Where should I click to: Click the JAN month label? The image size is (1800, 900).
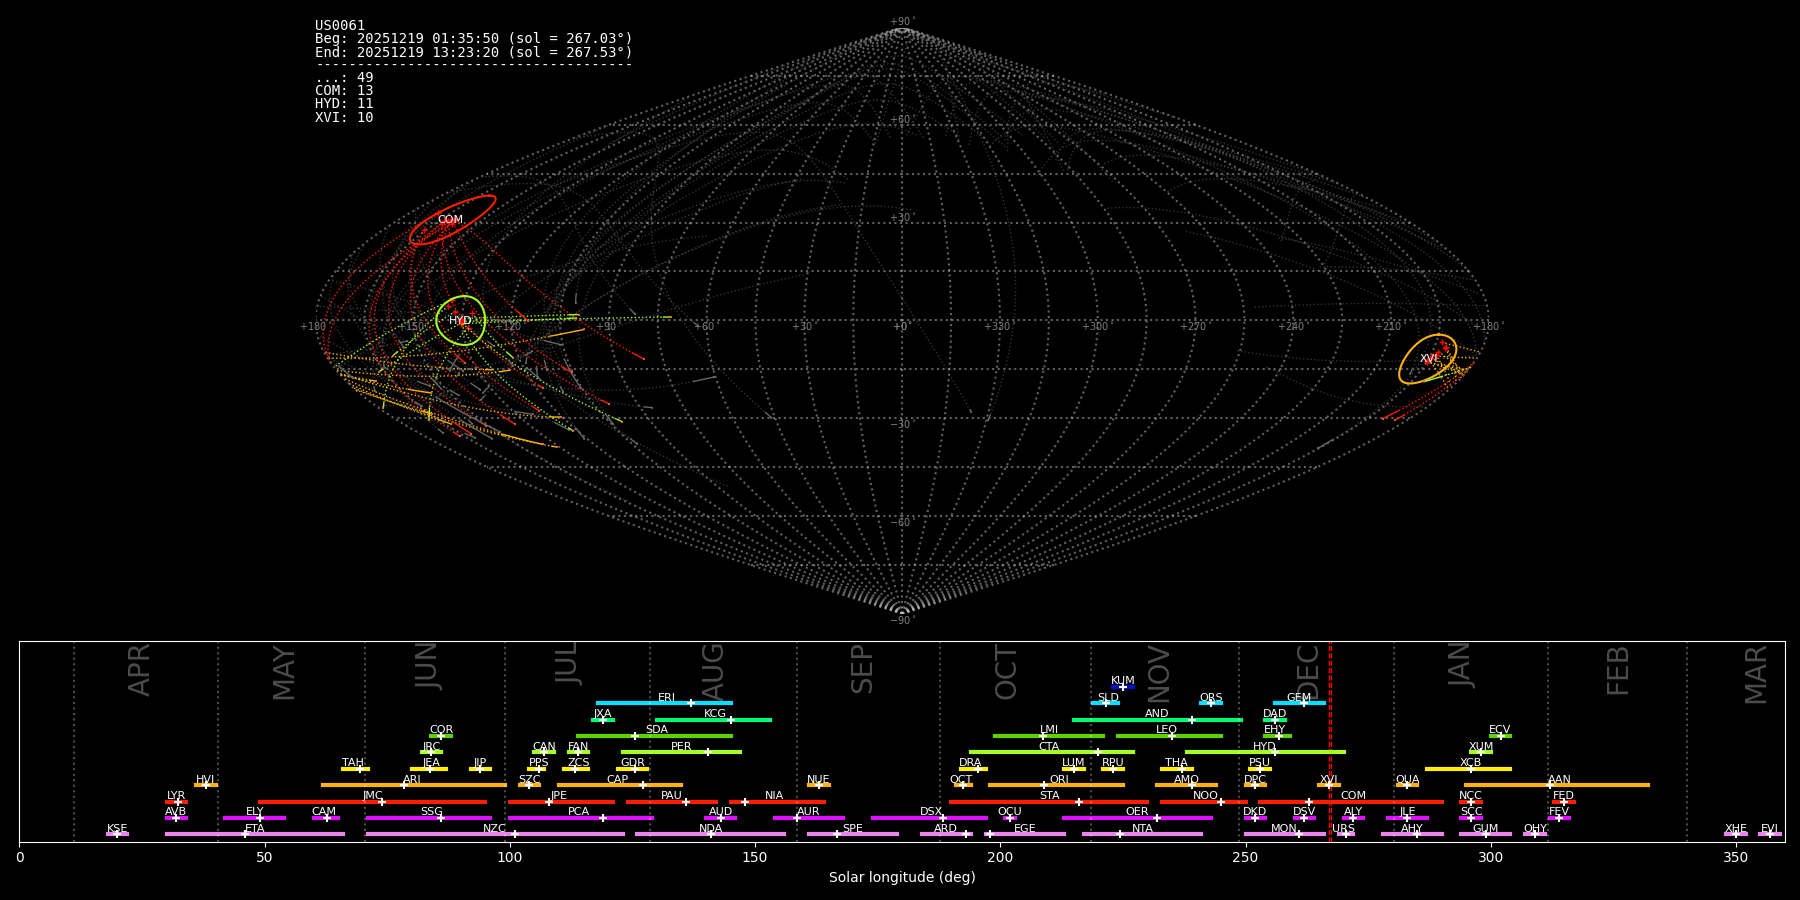click(1460, 665)
